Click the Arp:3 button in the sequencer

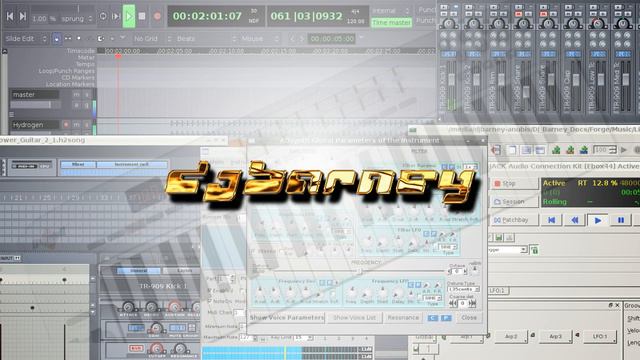(x=556, y=337)
